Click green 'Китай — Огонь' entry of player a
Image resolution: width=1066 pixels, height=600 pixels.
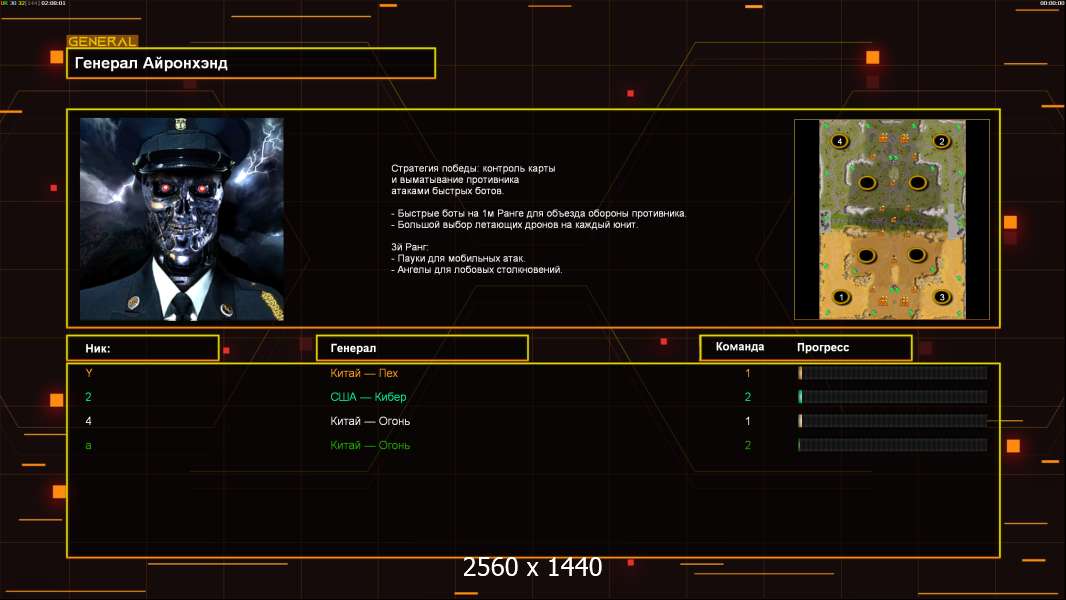[x=370, y=445]
